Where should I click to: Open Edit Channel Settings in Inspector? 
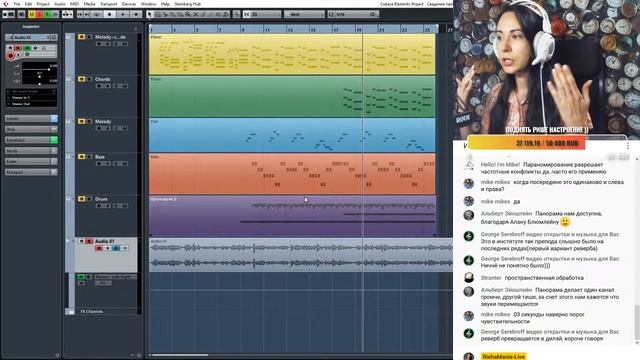54,37
